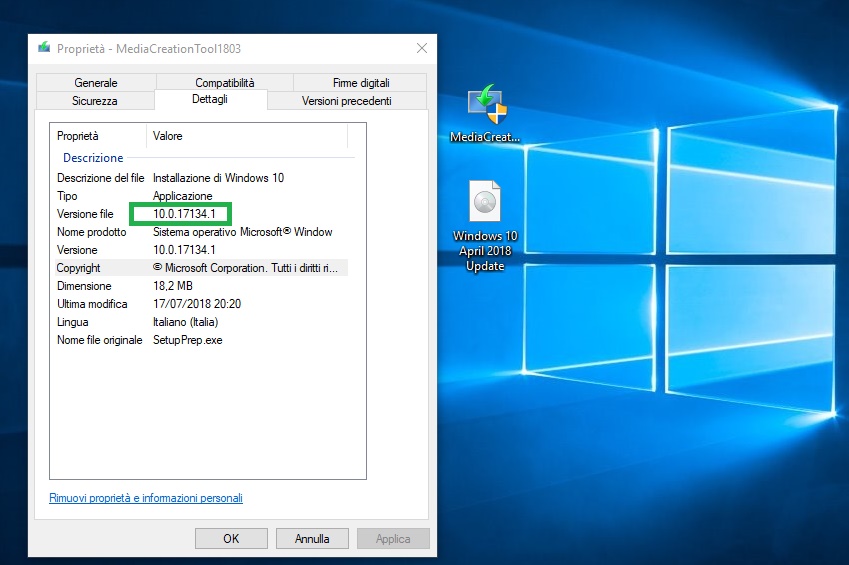Image resolution: width=849 pixels, height=565 pixels.
Task: Click the dialog title bar application icon
Action: coord(44,48)
